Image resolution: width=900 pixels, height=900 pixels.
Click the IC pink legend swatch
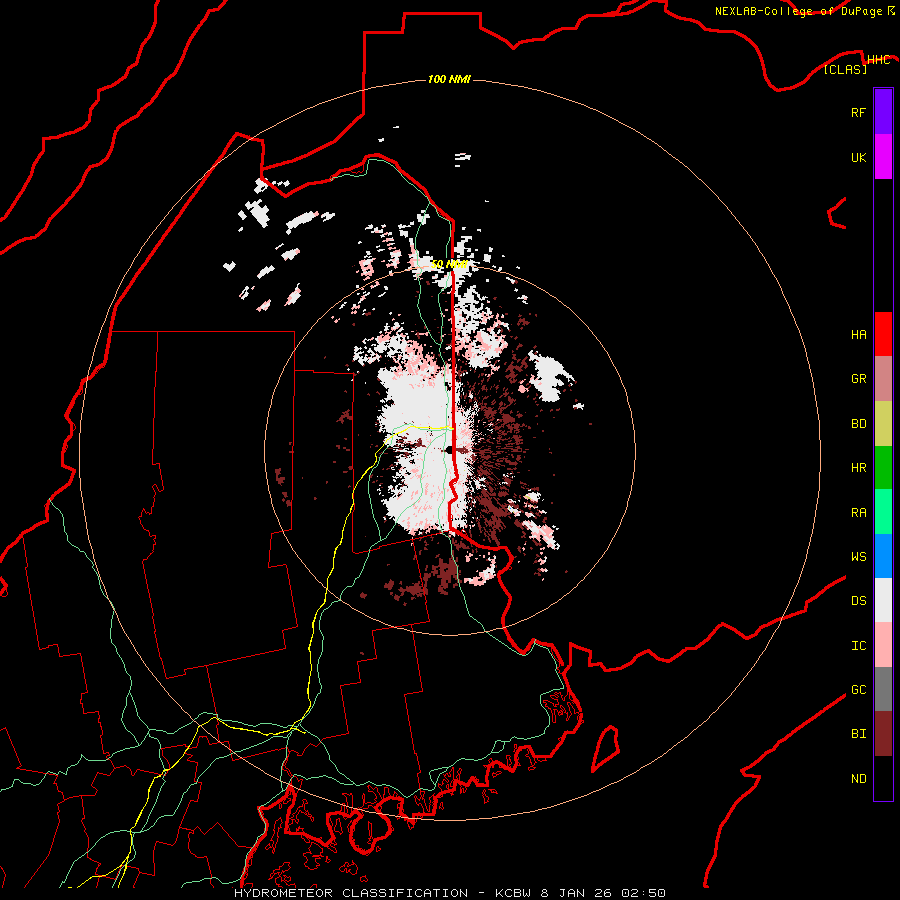point(883,645)
